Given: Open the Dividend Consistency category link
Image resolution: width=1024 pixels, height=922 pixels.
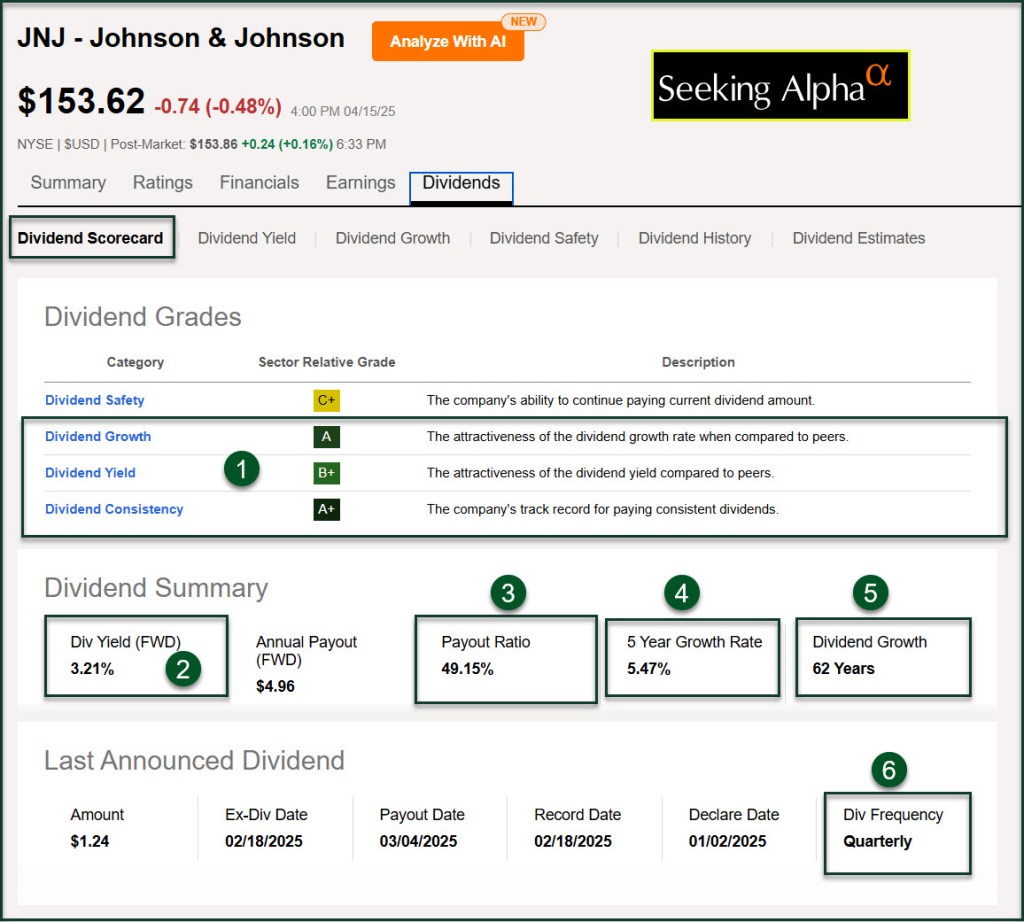Looking at the screenshot, I should pos(114,509).
